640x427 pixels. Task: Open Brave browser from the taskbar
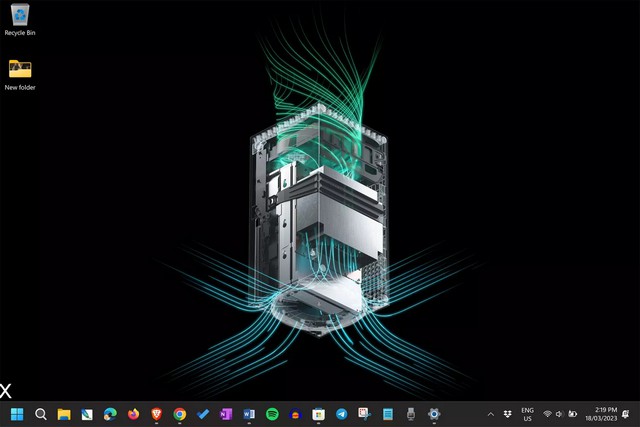[x=156, y=414]
